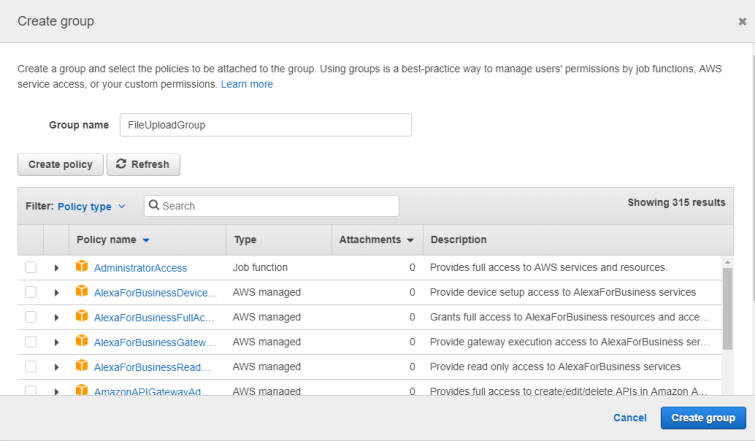Check the AlexaForBusinessReadOnly policy checkbox
755x441 pixels.
point(31,366)
